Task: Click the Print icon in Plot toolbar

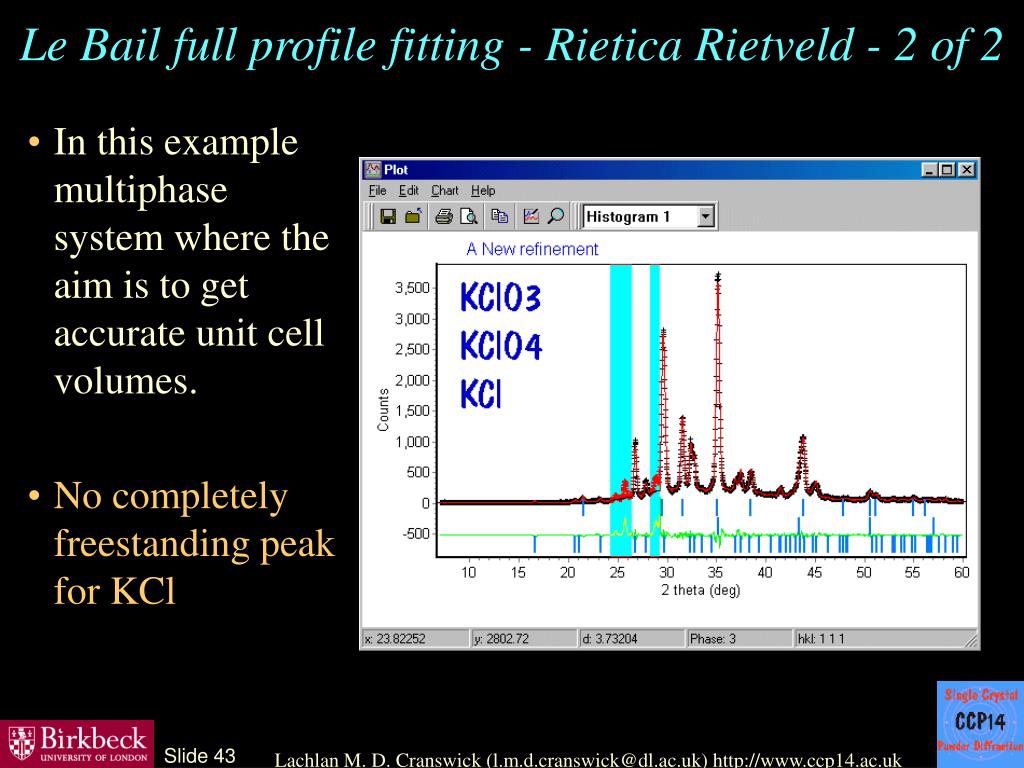Action: [x=444, y=217]
